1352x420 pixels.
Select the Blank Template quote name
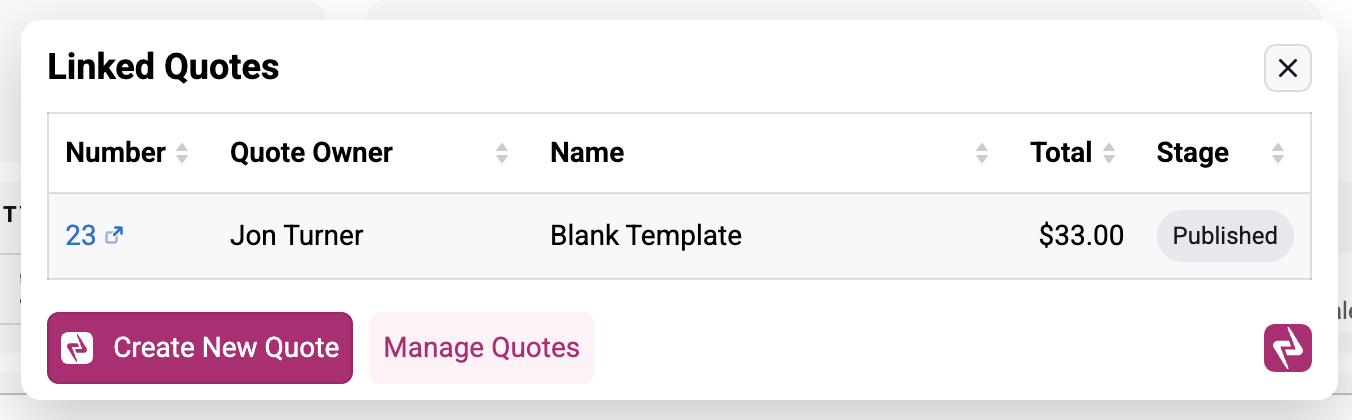(646, 236)
